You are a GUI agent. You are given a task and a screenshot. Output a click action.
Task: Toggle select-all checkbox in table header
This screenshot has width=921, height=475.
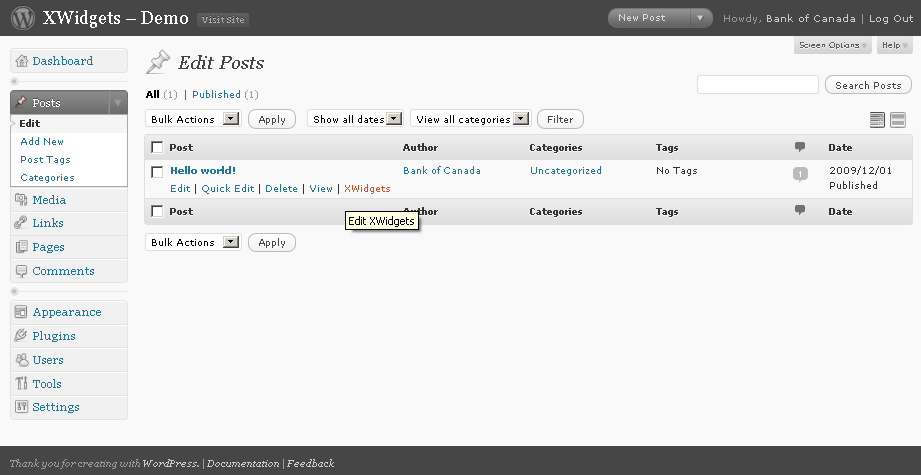(157, 147)
